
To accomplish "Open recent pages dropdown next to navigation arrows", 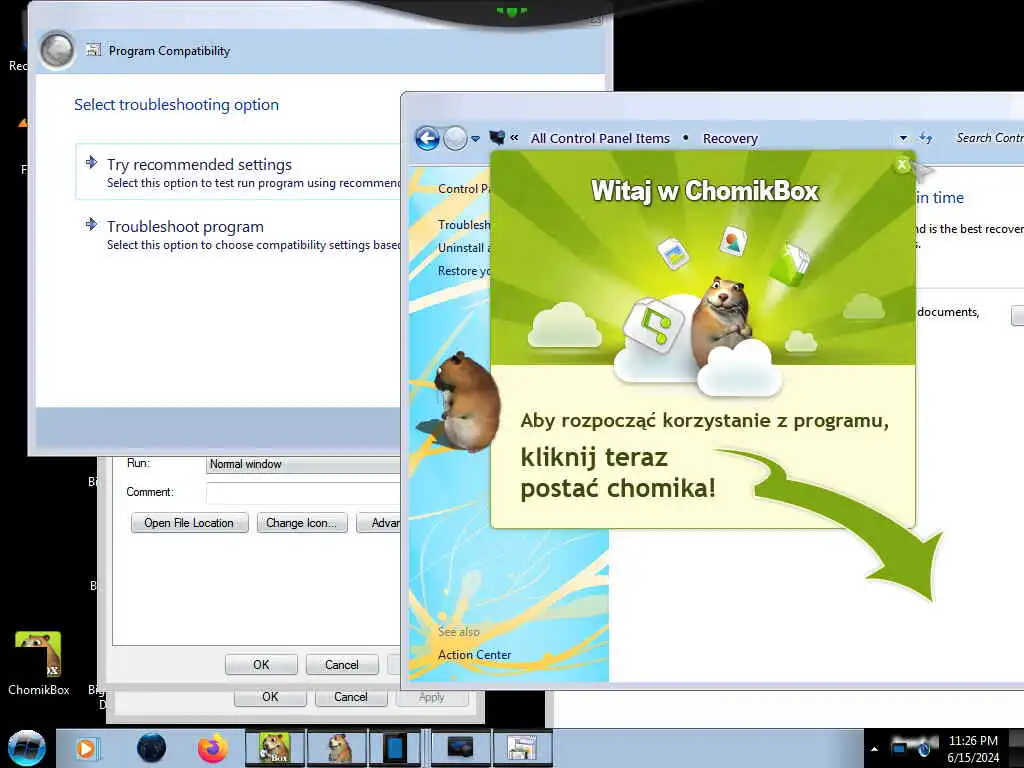I will [x=475, y=138].
